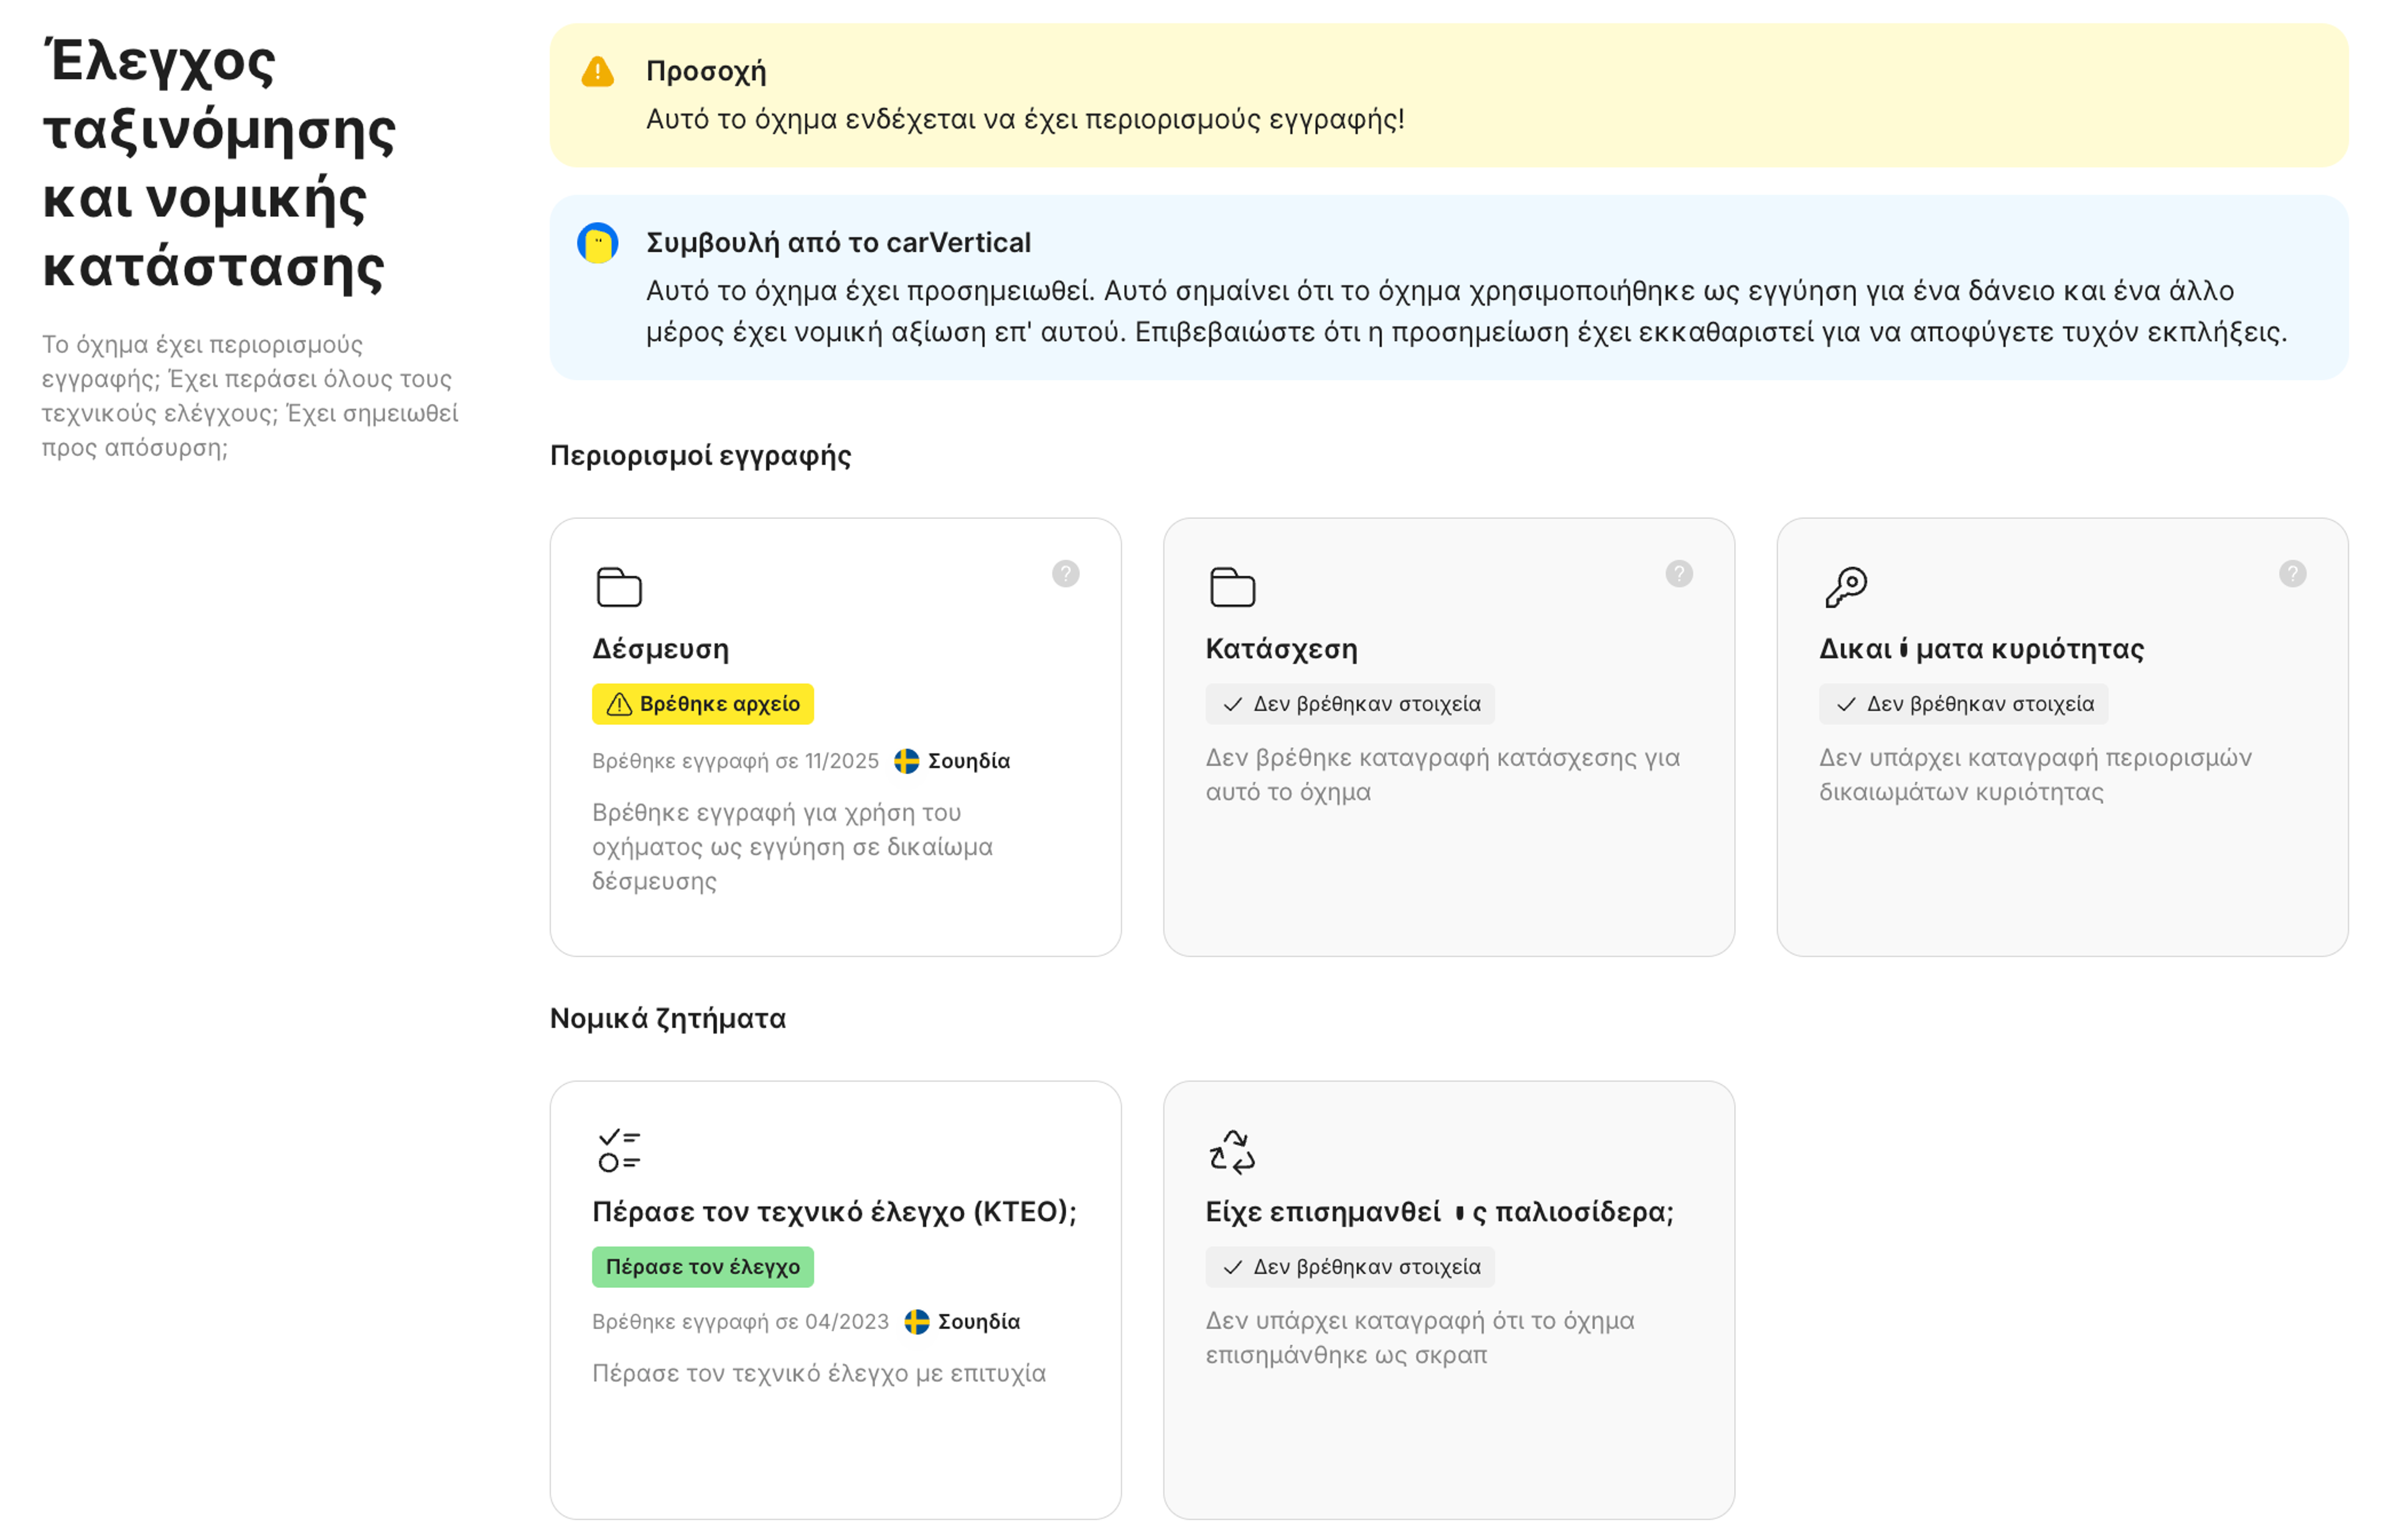The width and height of the screenshot is (2390, 1540).
Task: Click the folder icon above Κατάσχεση
Action: click(x=1232, y=587)
